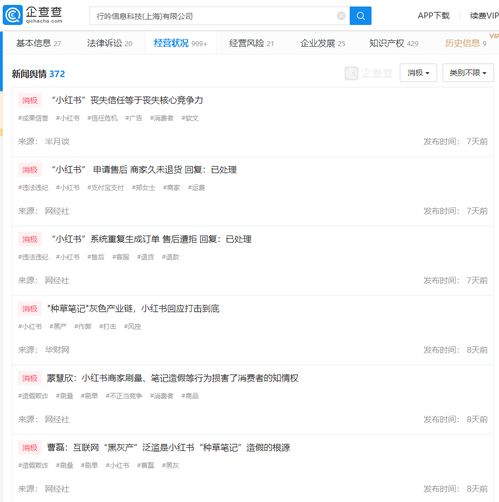The height and width of the screenshot is (502, 499).
Task: Open the 知识产权 tab
Action: pos(393,43)
